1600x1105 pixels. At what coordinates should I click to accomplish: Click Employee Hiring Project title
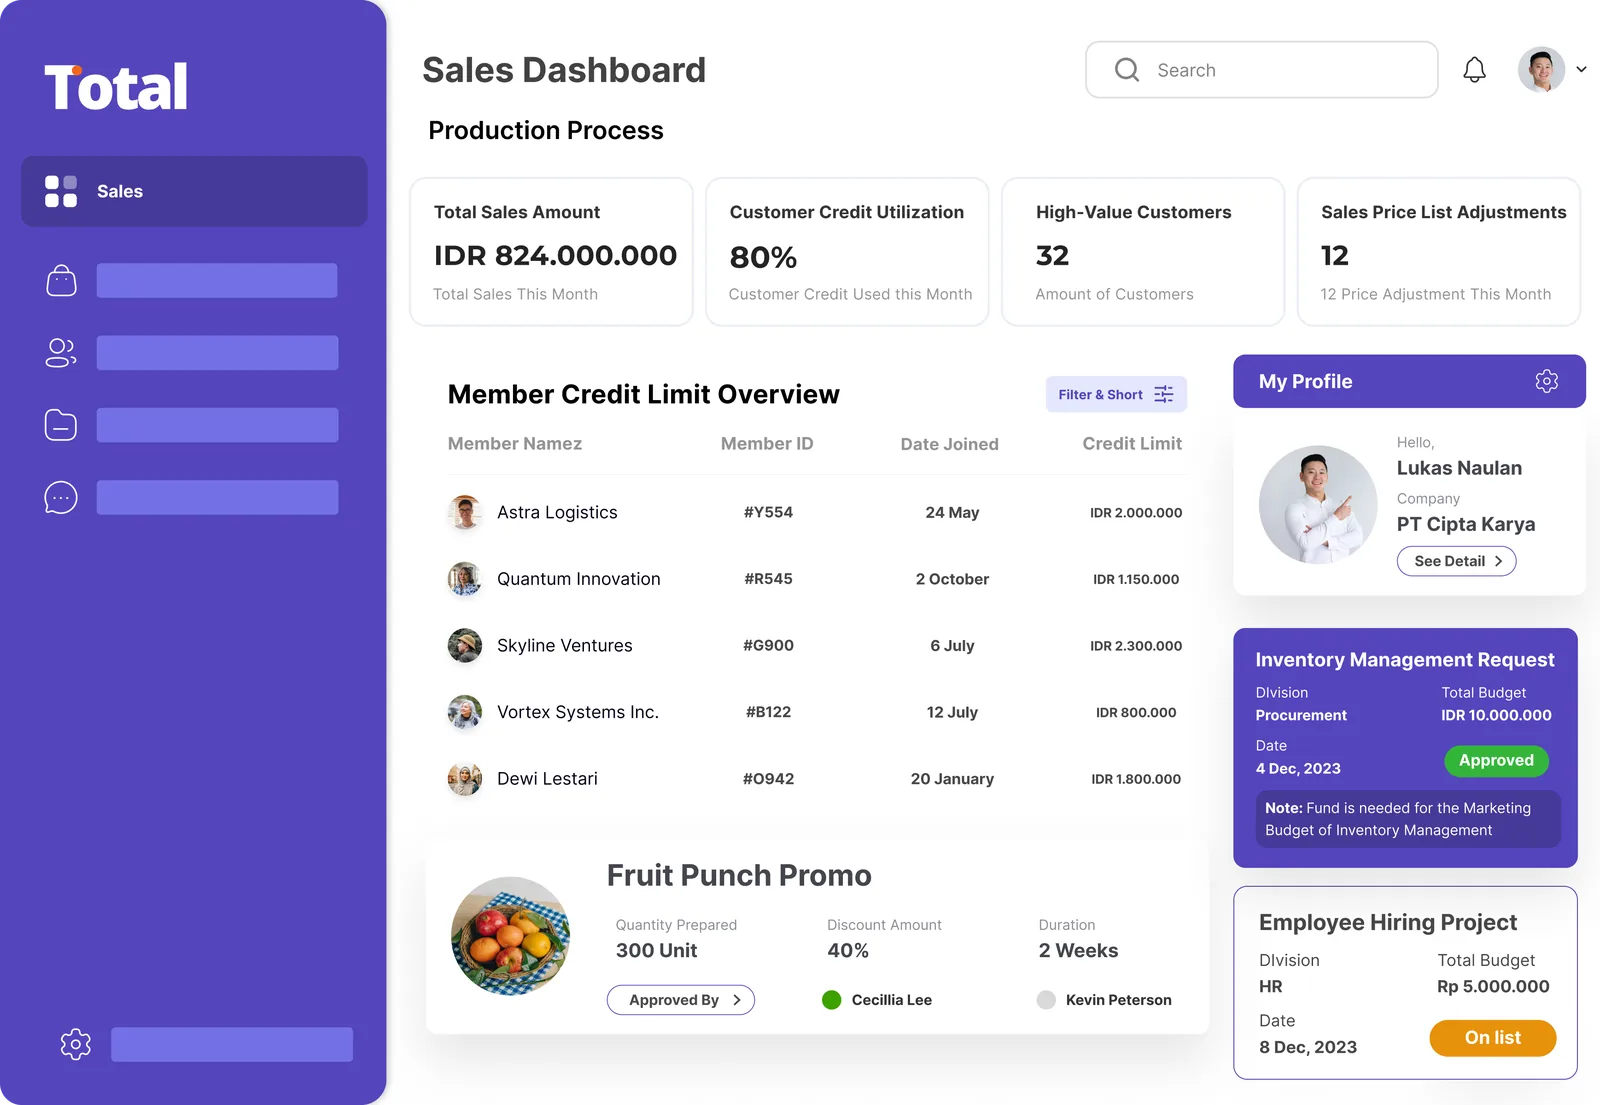coord(1388,922)
